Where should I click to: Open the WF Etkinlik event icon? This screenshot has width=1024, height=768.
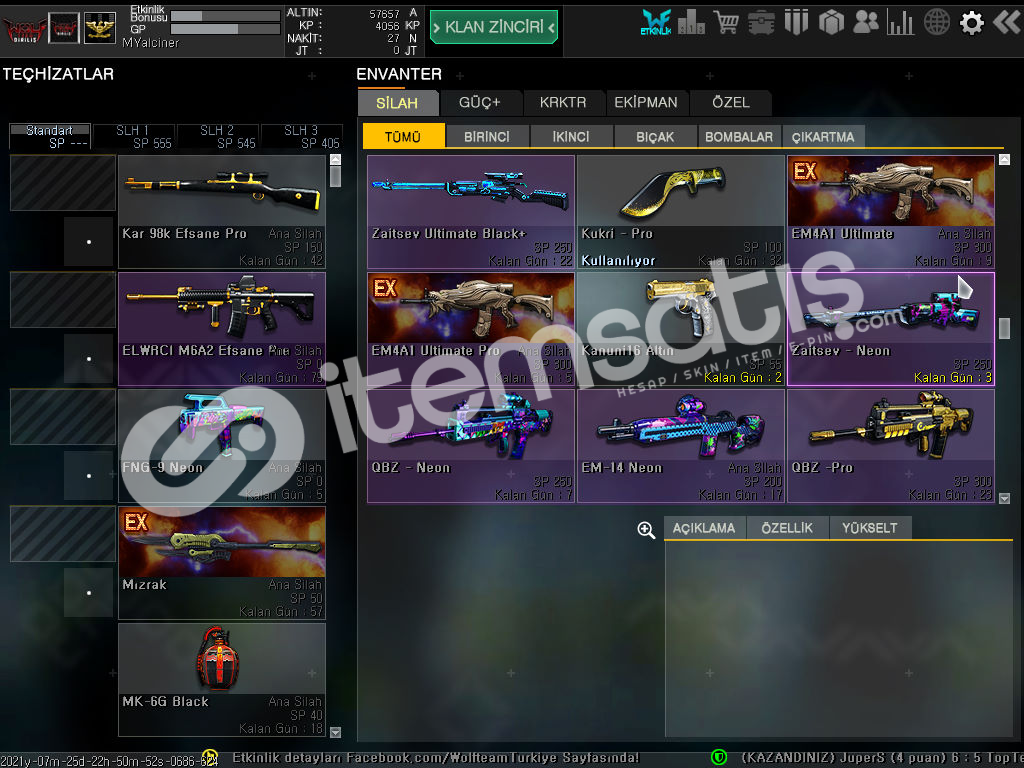pyautogui.click(x=656, y=23)
